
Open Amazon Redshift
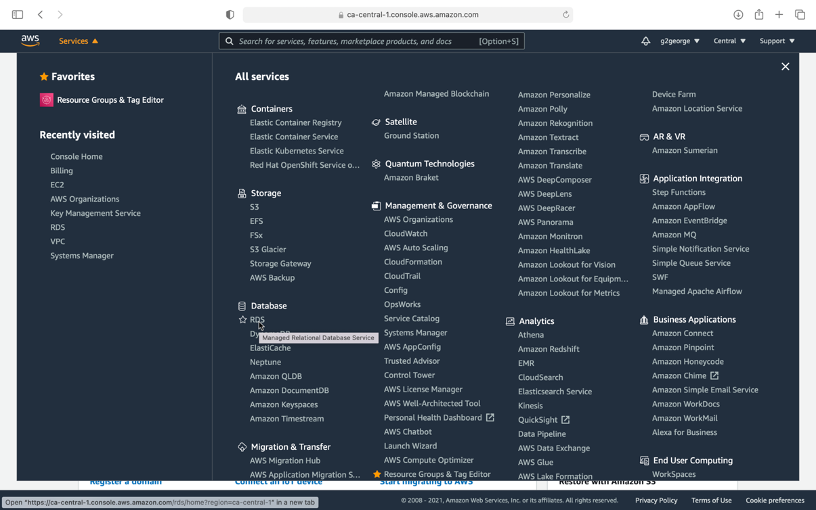pyautogui.click(x=549, y=349)
